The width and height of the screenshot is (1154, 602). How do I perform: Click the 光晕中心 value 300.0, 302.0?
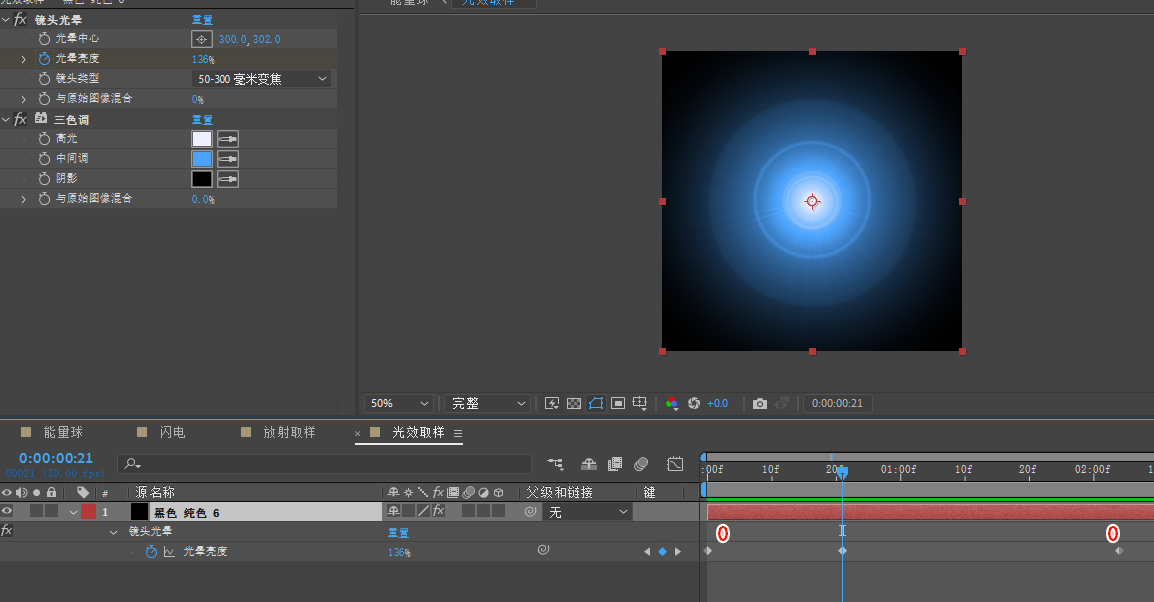249,39
